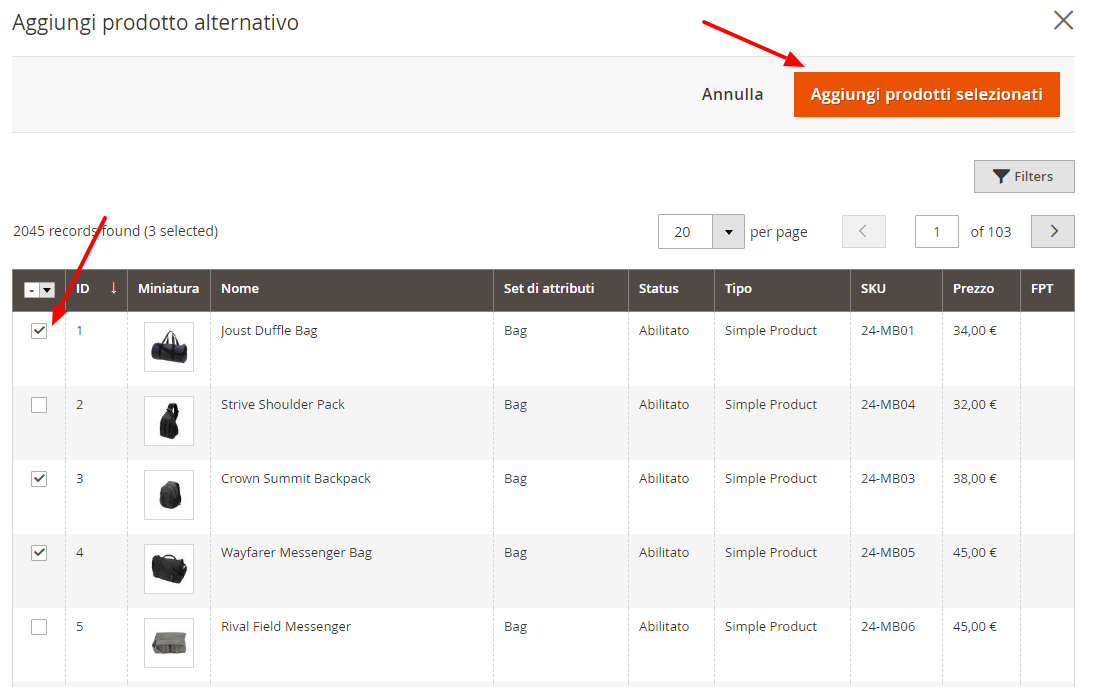The image size is (1101, 687).
Task: Open the Filters panel
Action: (x=1024, y=176)
